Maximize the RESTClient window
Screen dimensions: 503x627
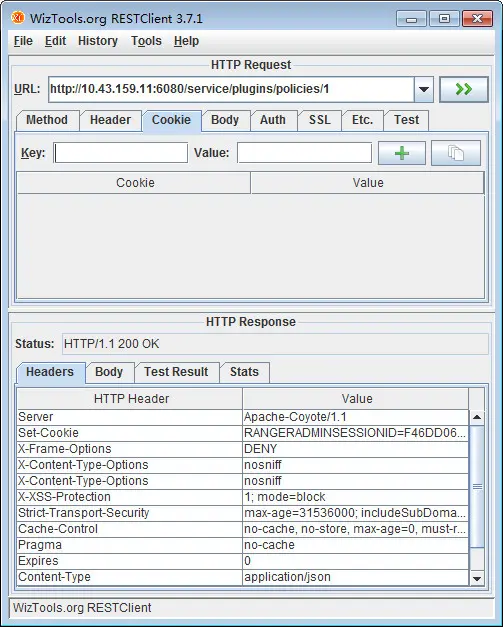(x=444, y=19)
